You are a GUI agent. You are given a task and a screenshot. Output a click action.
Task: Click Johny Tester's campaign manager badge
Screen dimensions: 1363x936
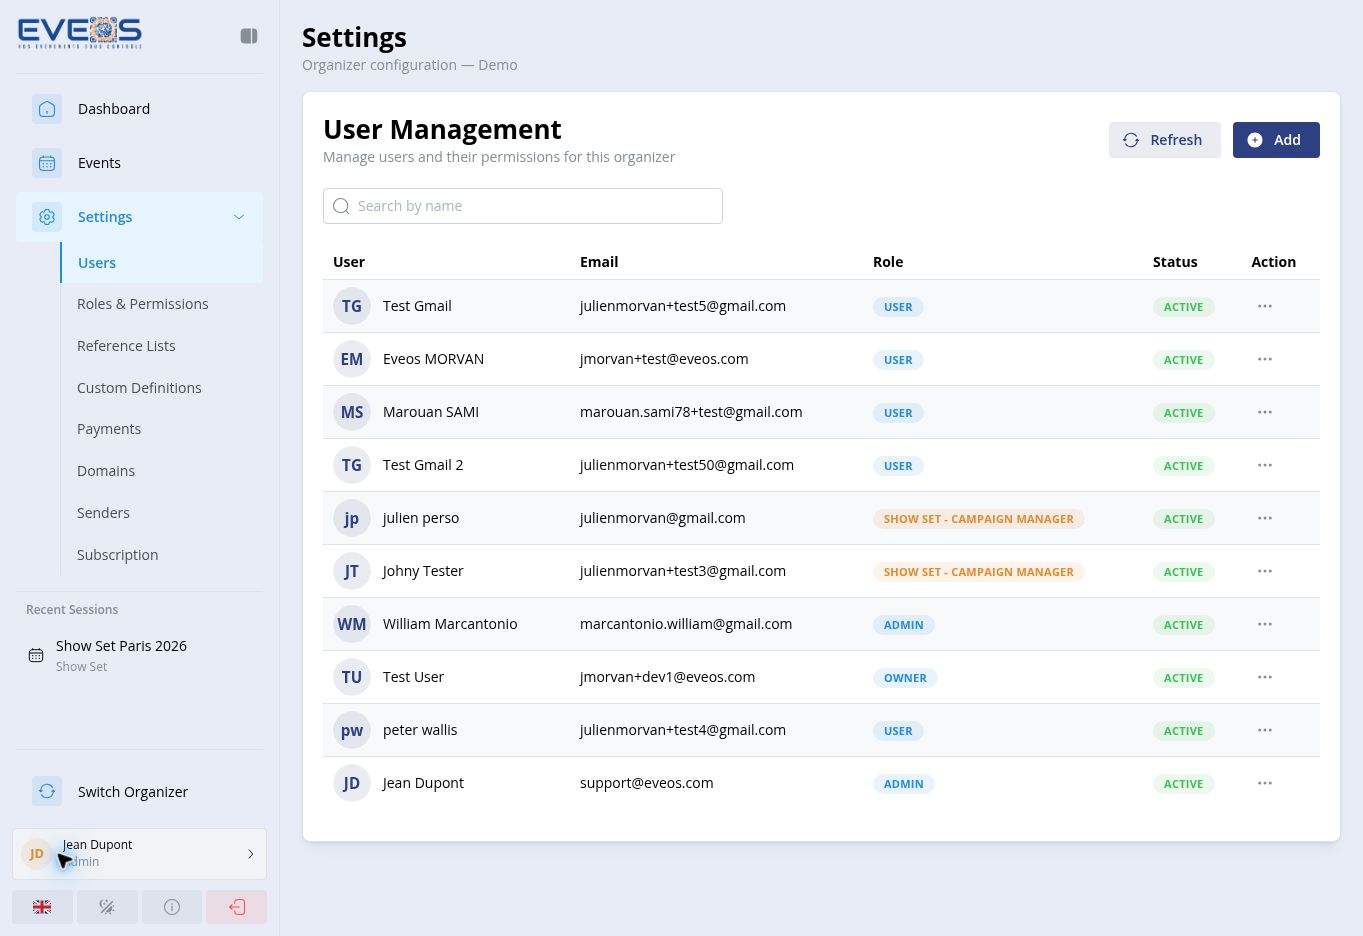(979, 572)
